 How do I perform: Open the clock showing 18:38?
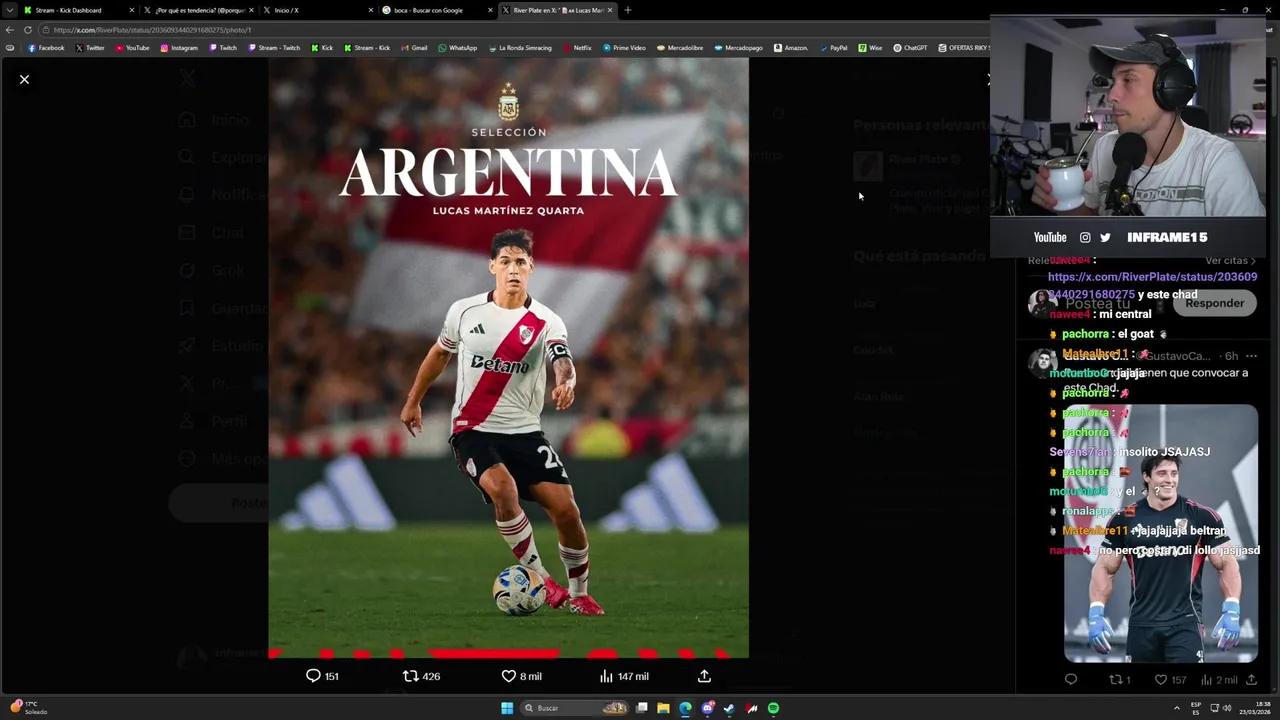[1257, 708]
